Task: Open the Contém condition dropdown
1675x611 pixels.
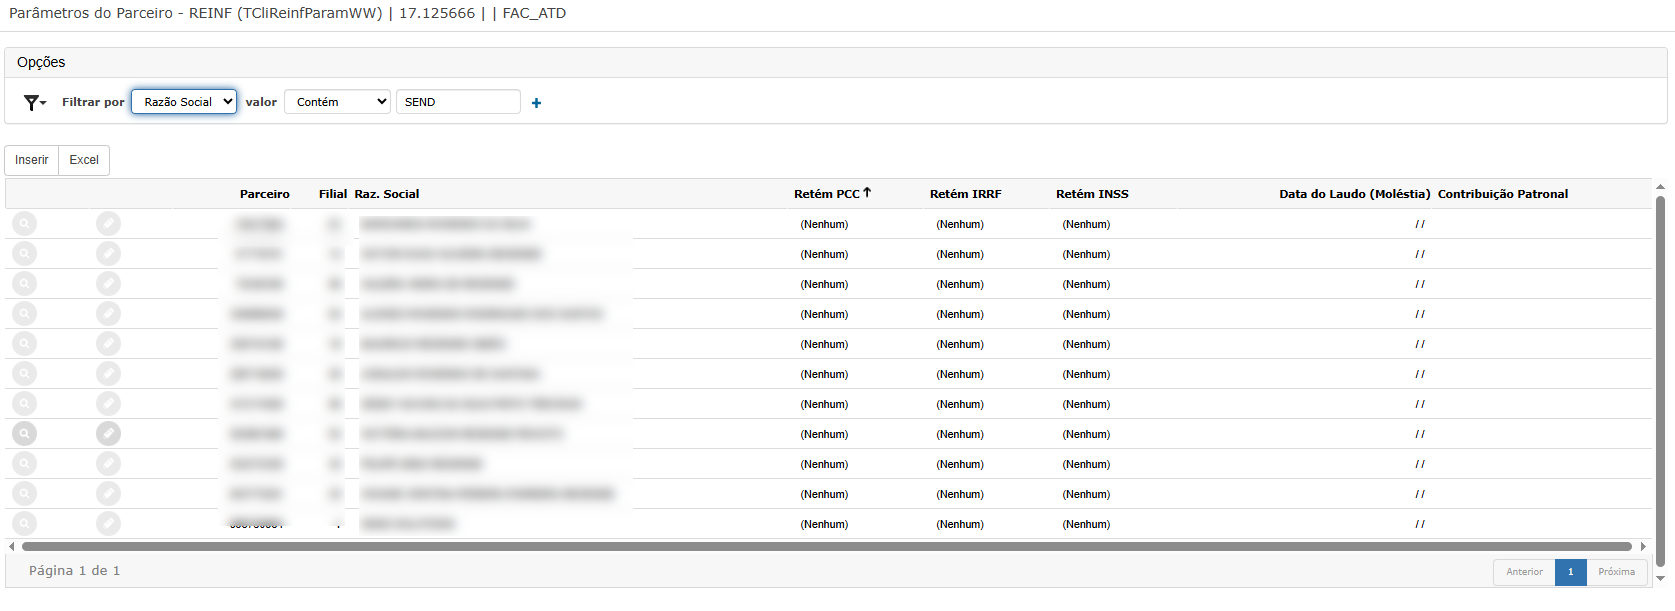Action: [x=337, y=102]
